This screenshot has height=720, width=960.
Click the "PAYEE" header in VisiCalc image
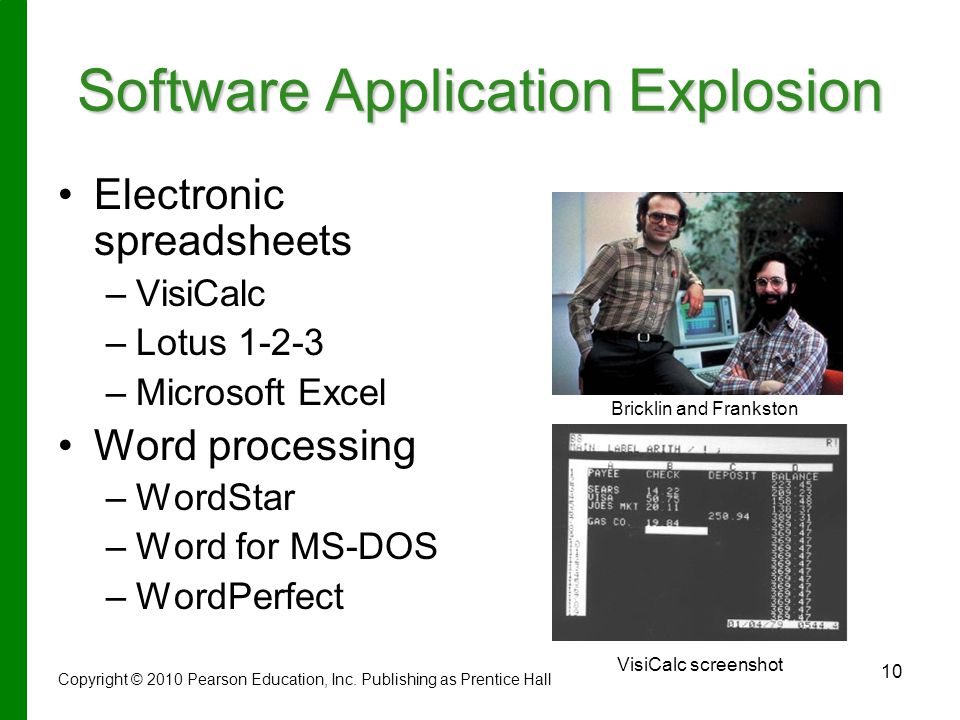pyautogui.click(x=604, y=473)
